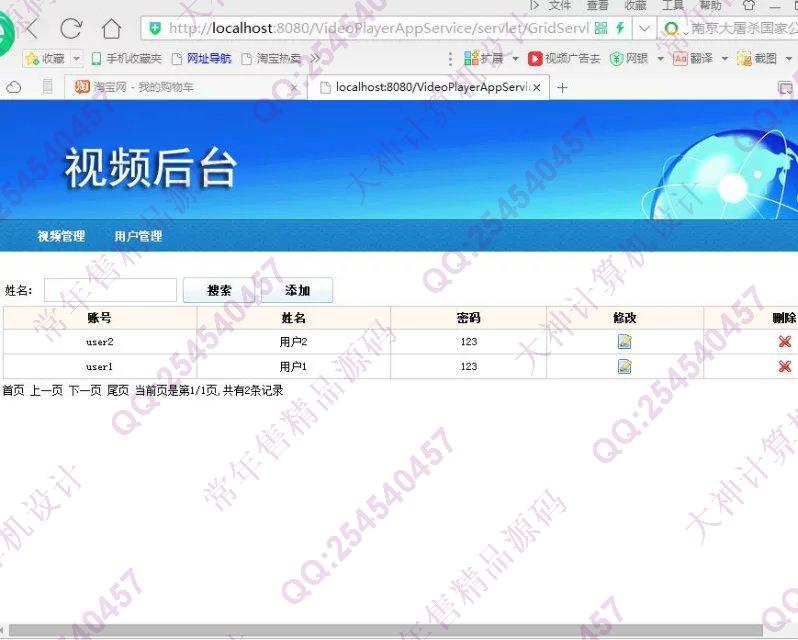The height and width of the screenshot is (640, 798).
Task: Click the 用户1 name cell
Action: coord(294,366)
